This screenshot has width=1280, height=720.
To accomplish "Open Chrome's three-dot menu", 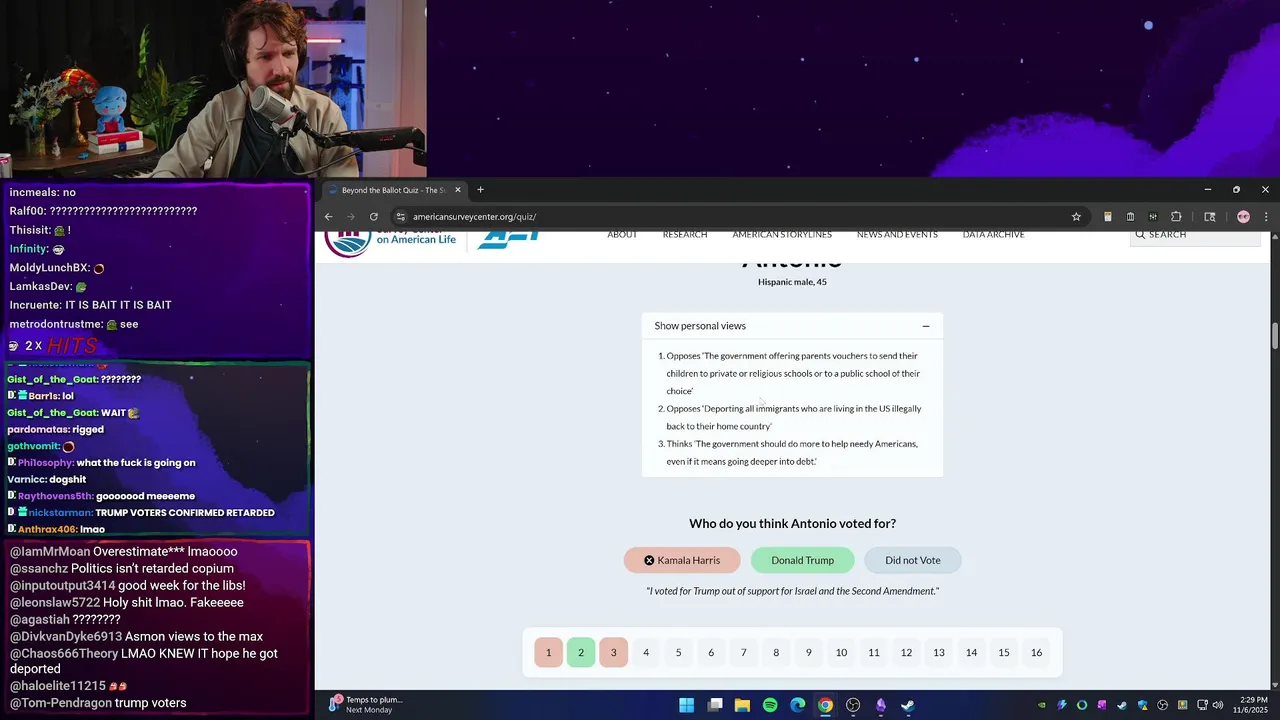I will [1266, 216].
